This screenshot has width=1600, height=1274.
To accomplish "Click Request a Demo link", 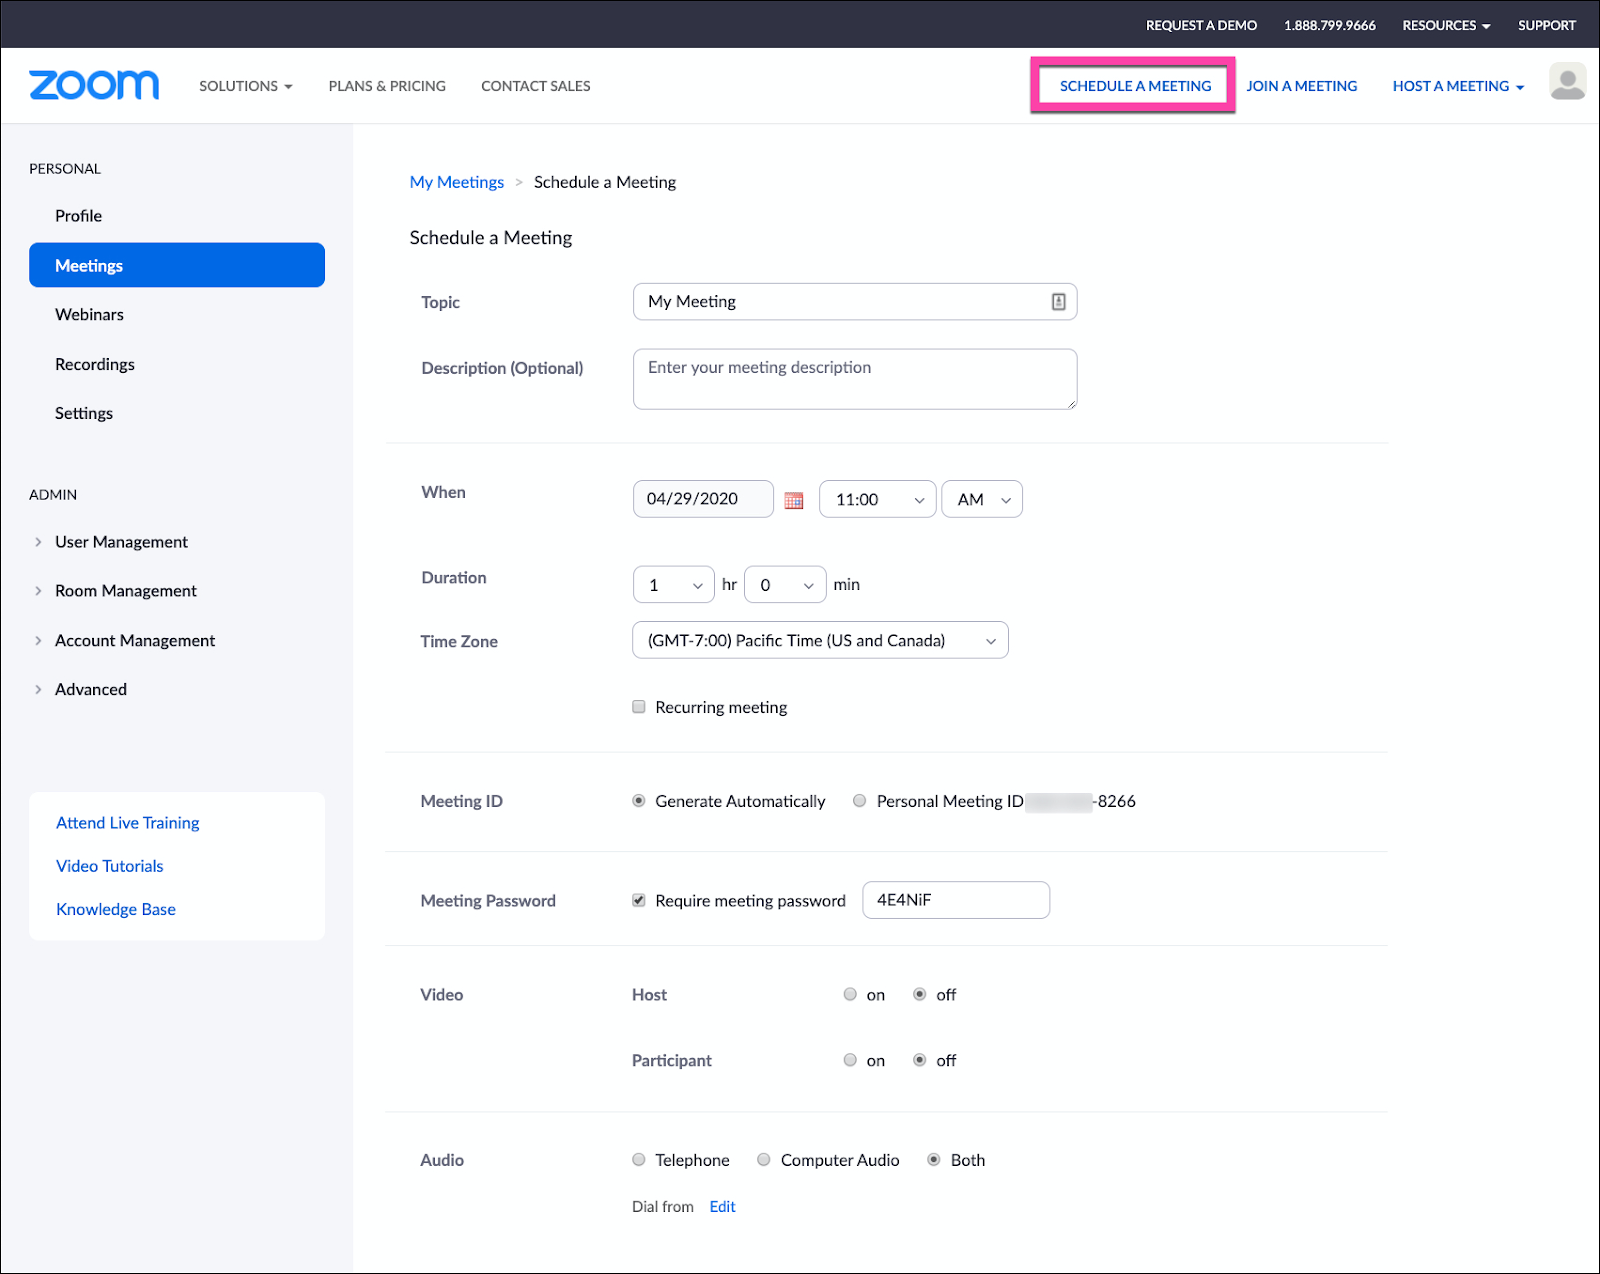I will pyautogui.click(x=1201, y=25).
